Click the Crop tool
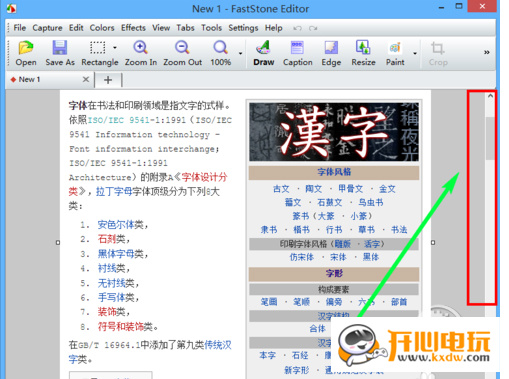This screenshot has height=379, width=509. [x=438, y=53]
